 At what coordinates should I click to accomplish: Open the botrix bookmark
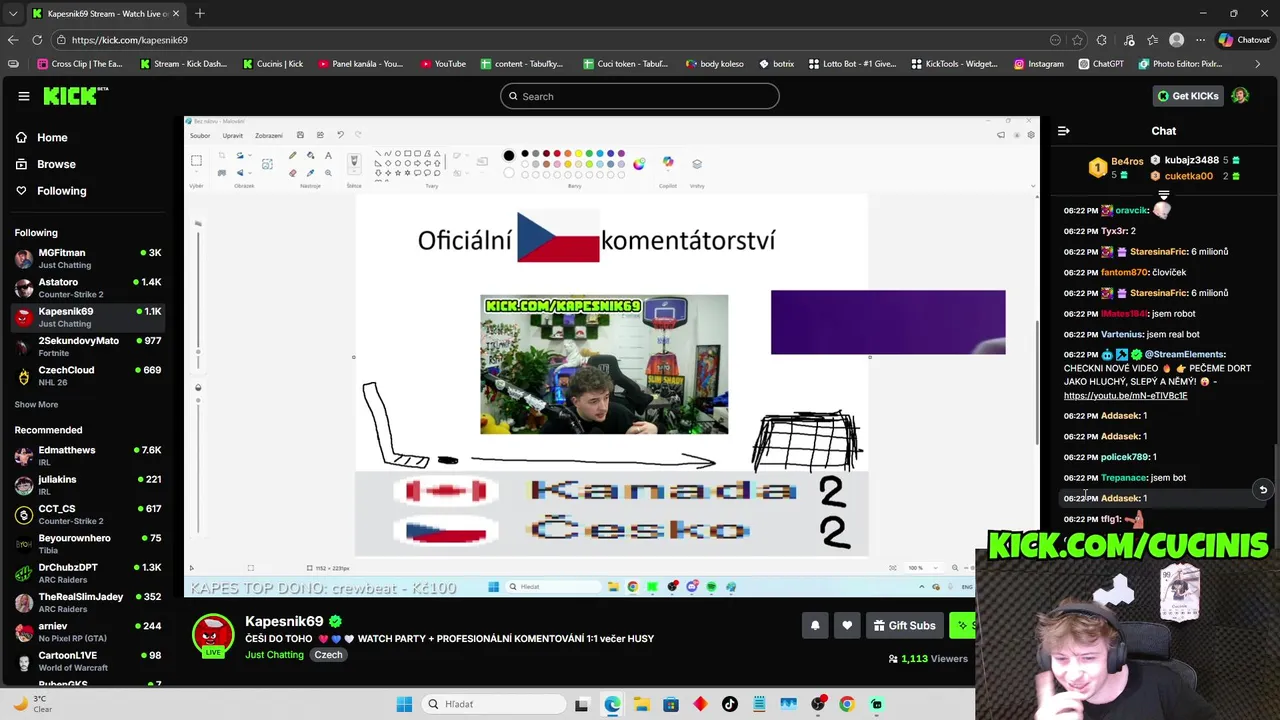pos(776,64)
